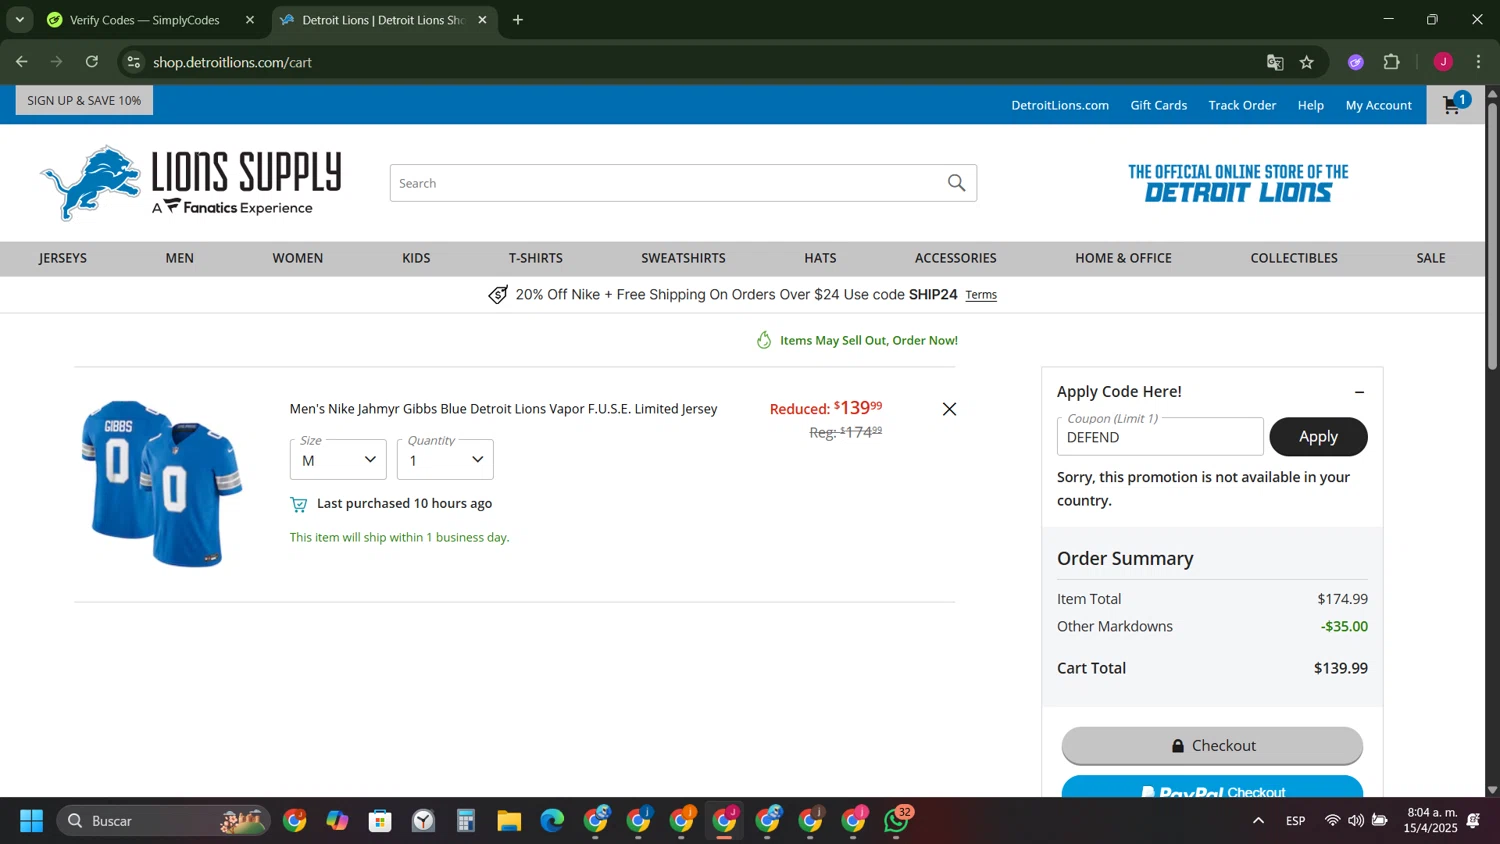Viewport: 1500px width, 844px height.
Task: Click SIGN UP & SAVE 10% button
Action: [x=84, y=100]
